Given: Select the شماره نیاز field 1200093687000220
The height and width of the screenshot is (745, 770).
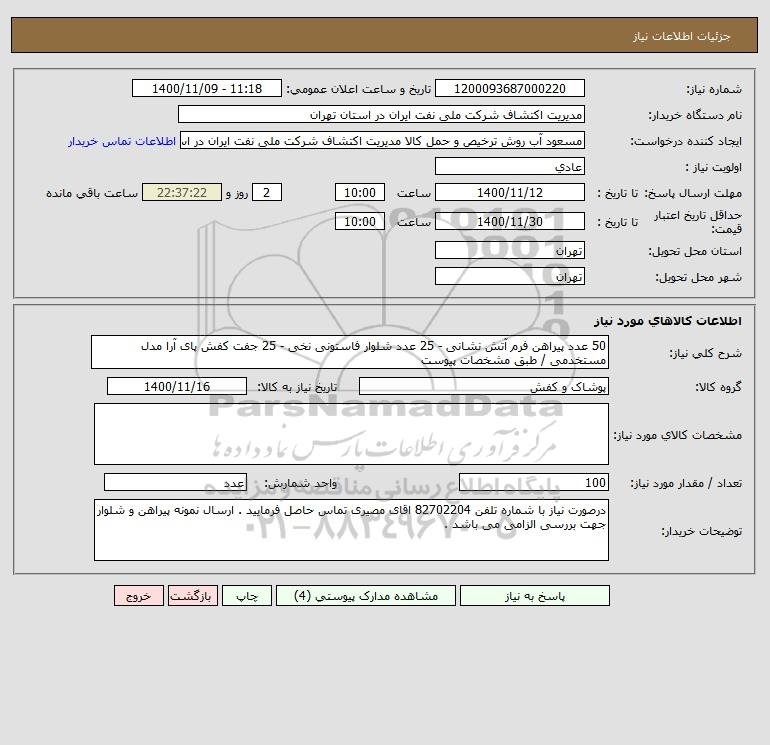Looking at the screenshot, I should click(510, 88).
